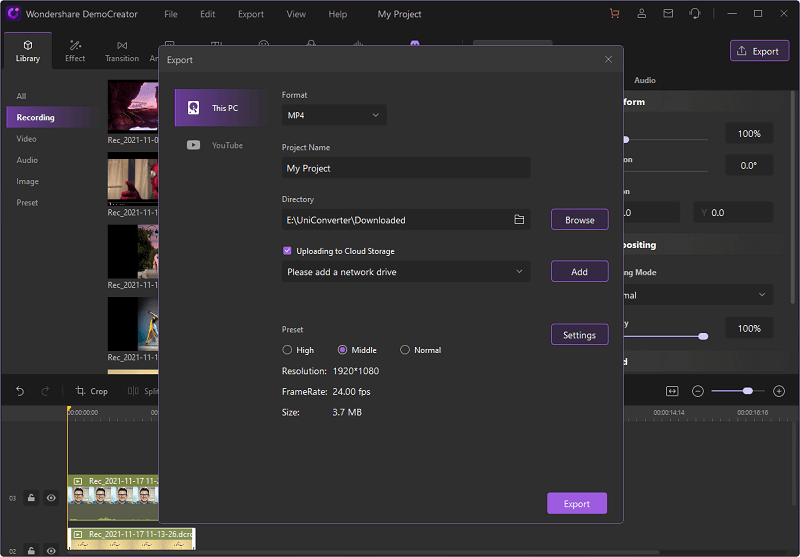
Task: Open the Effect tab
Action: 75,52
